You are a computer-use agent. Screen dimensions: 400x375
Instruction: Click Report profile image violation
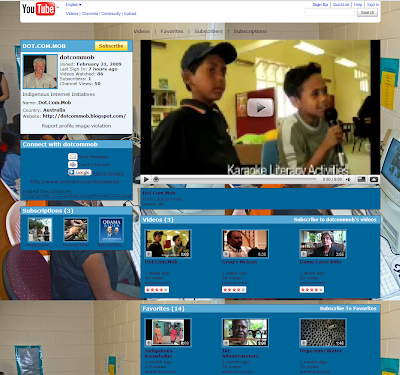point(76,126)
